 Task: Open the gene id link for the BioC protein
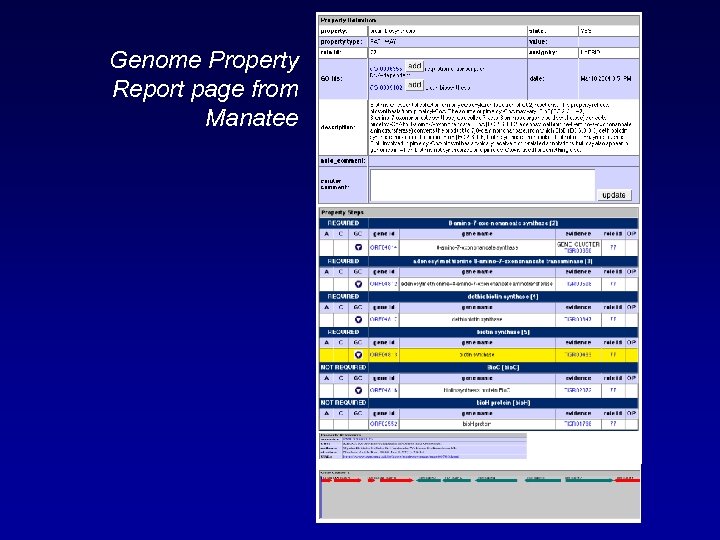pyautogui.click(x=383, y=390)
